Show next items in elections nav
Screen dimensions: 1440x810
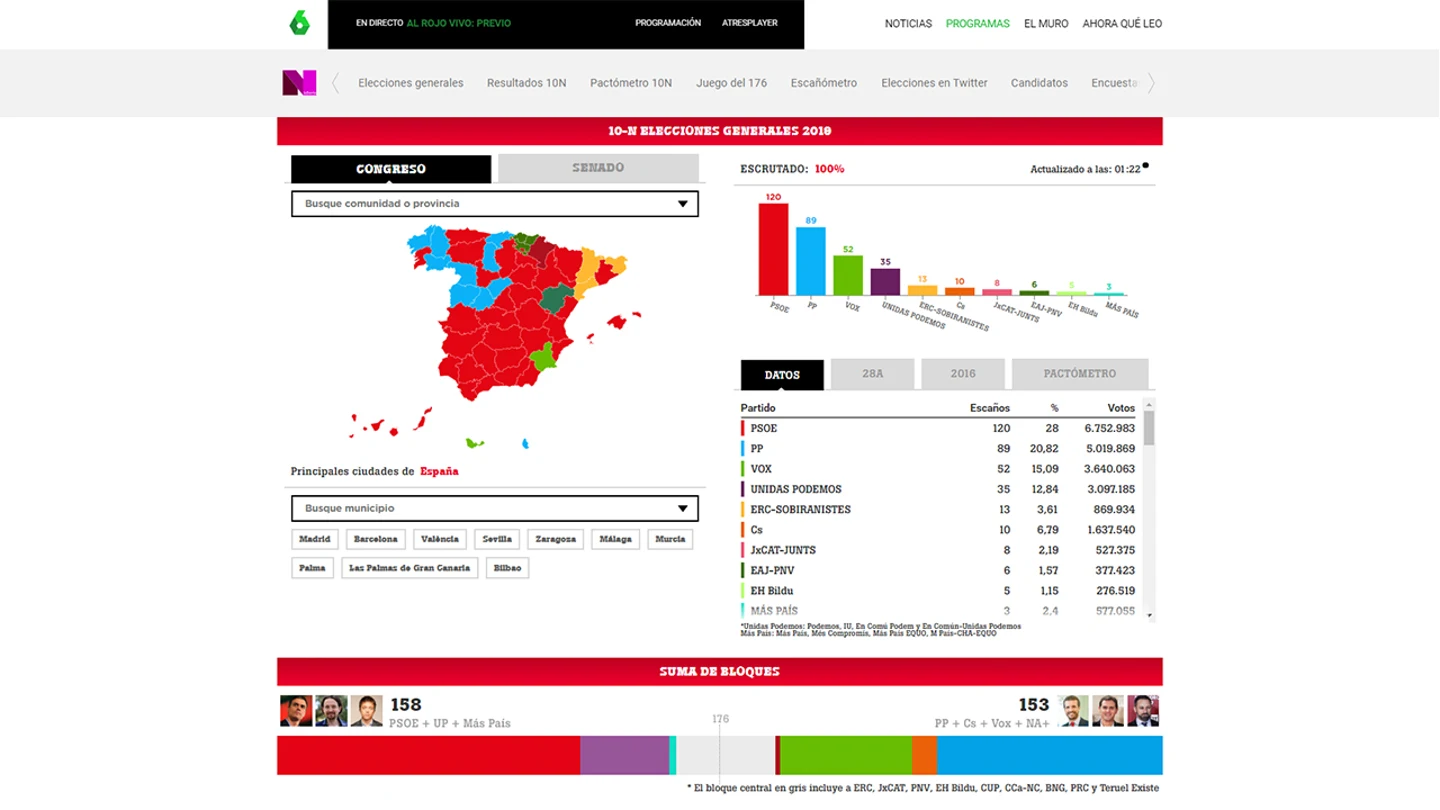tap(1151, 83)
